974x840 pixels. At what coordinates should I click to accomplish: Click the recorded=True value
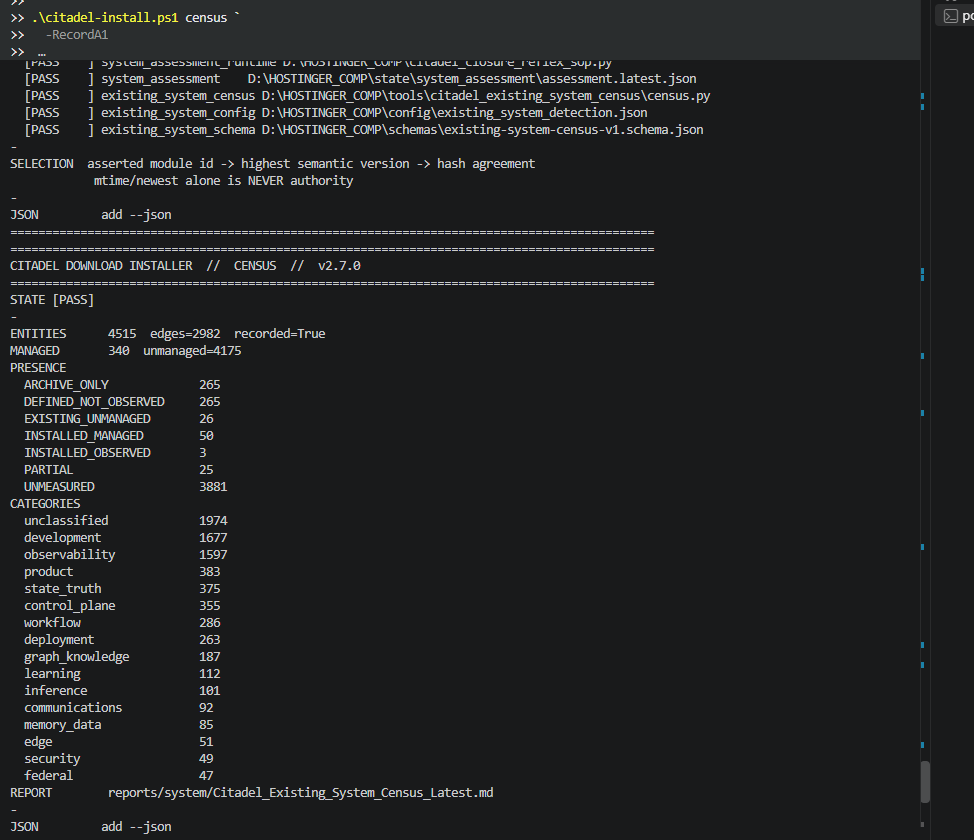click(280, 334)
